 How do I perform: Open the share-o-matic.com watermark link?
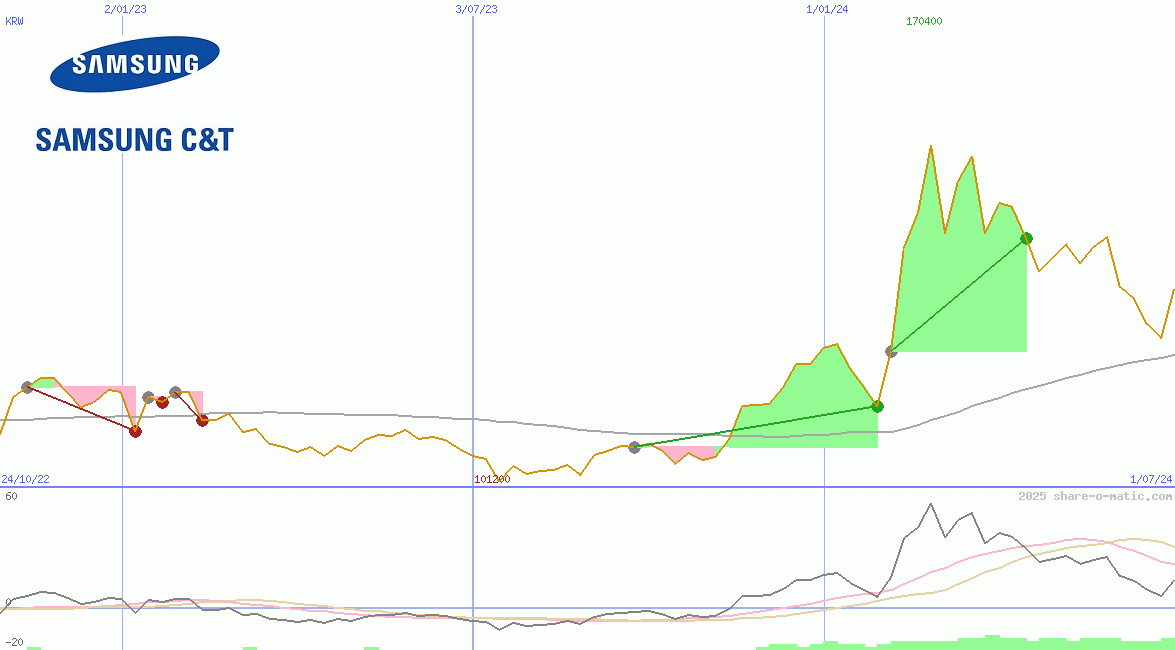pos(1094,496)
